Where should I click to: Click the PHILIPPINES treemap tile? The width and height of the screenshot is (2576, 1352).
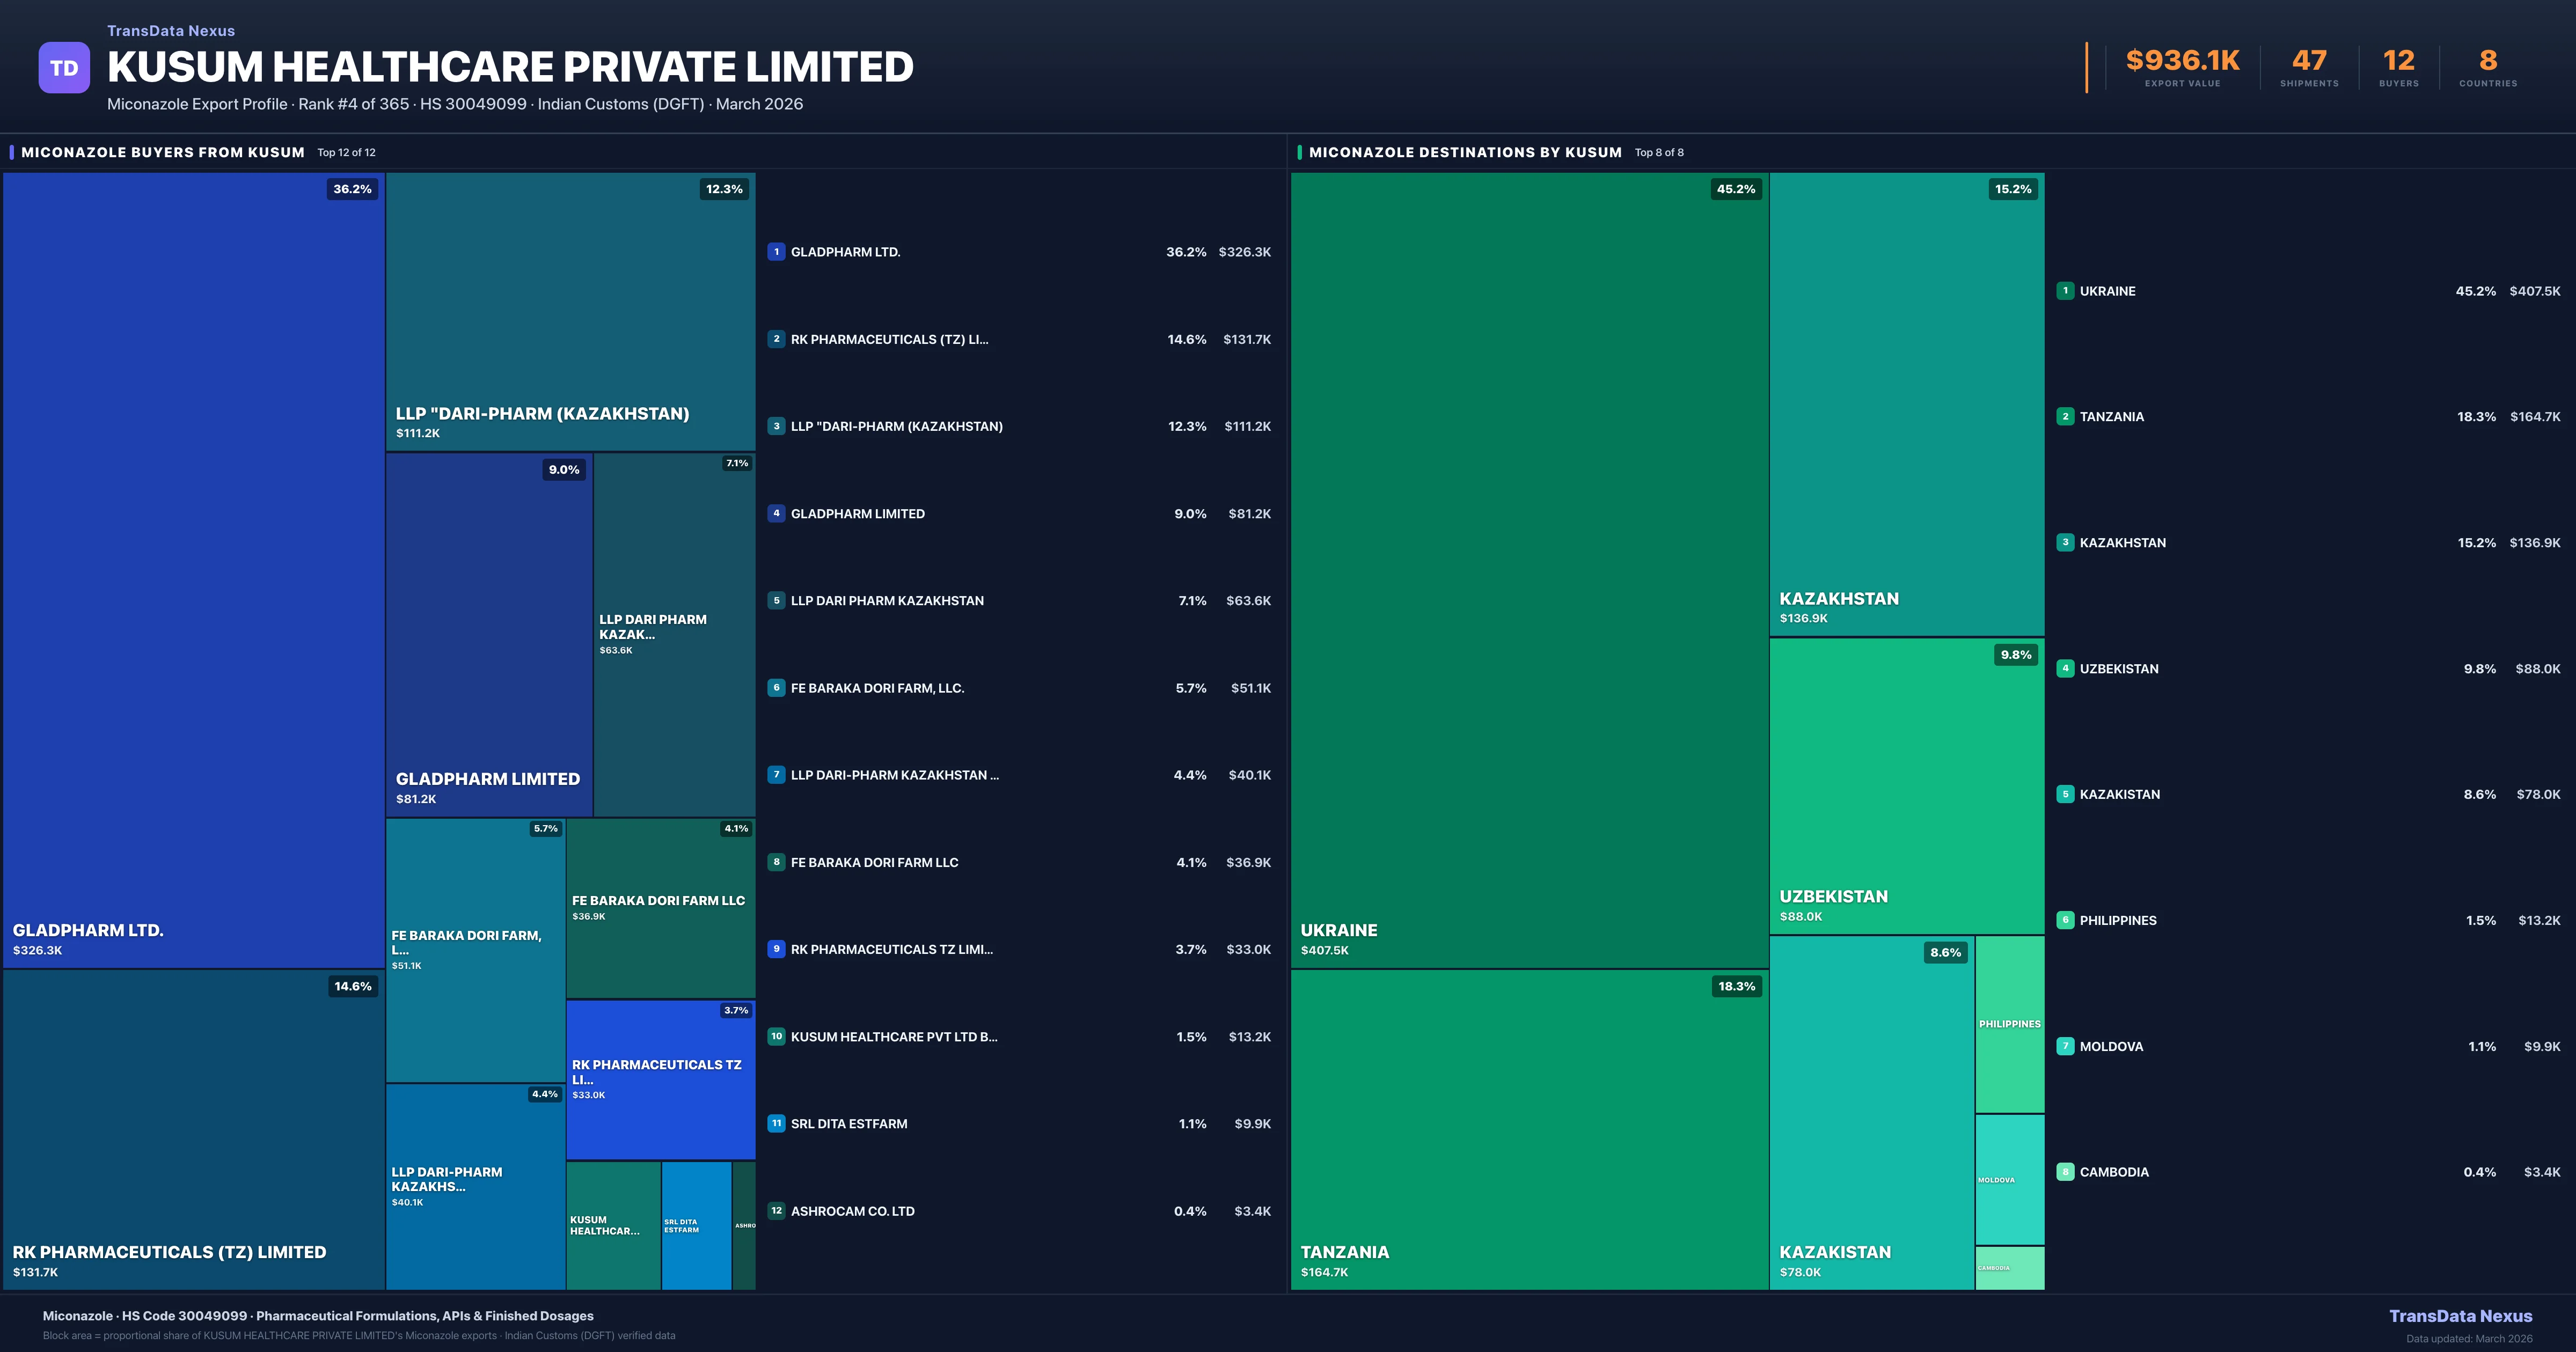click(2009, 1024)
